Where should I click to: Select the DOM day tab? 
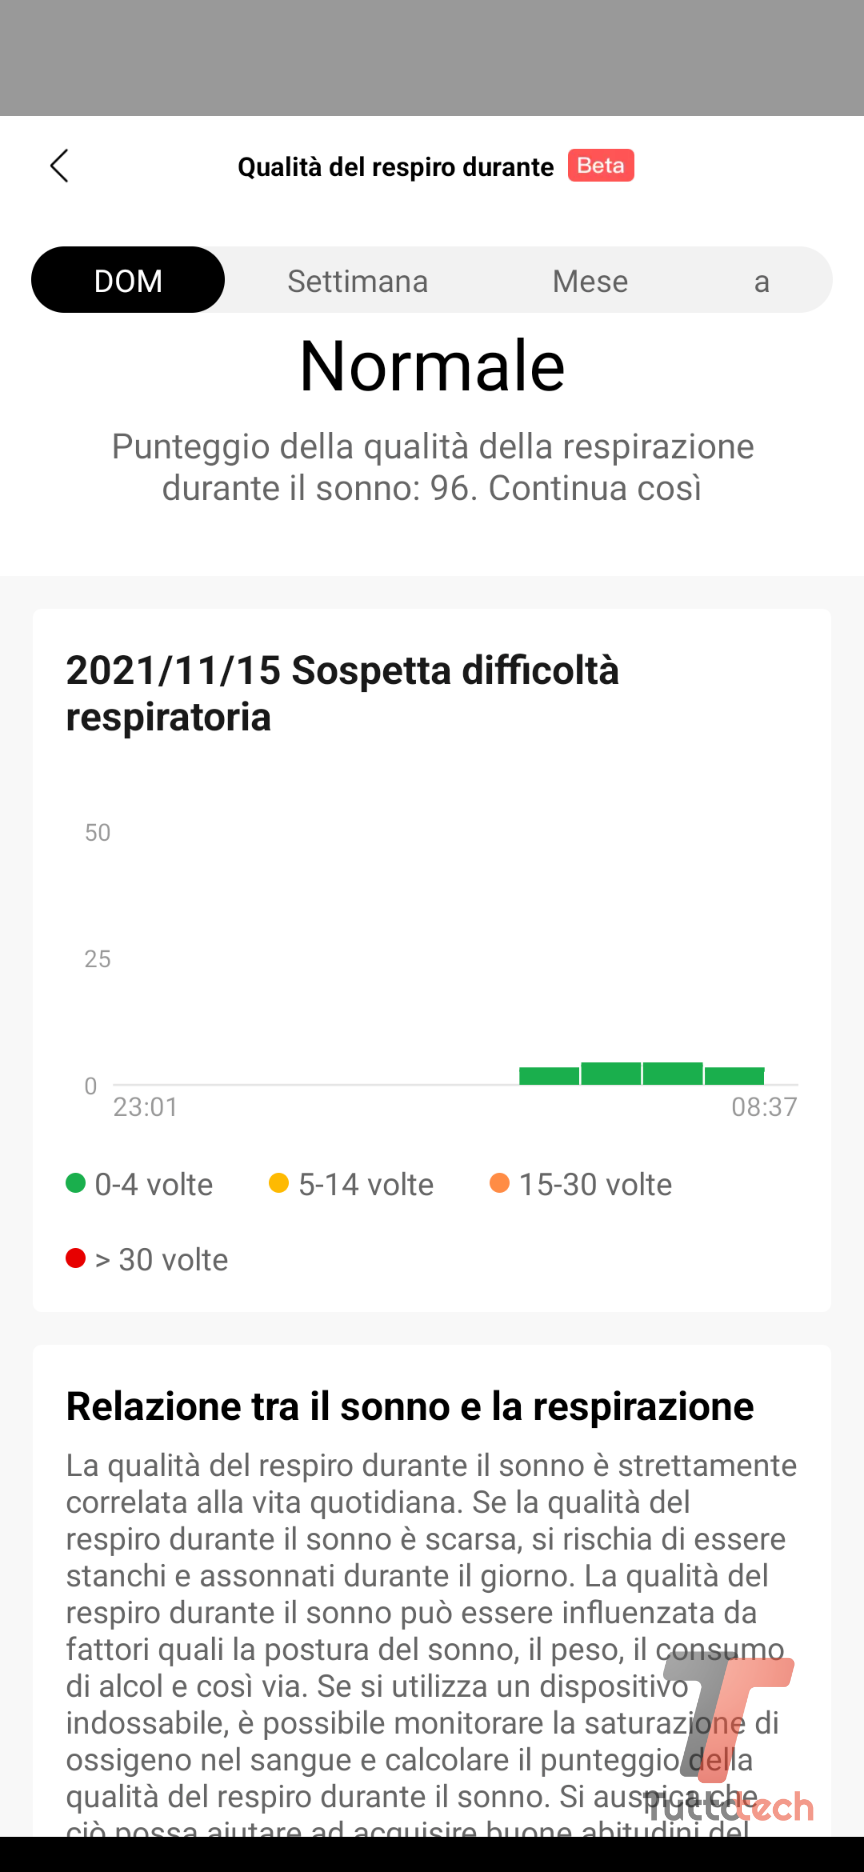coord(128,281)
